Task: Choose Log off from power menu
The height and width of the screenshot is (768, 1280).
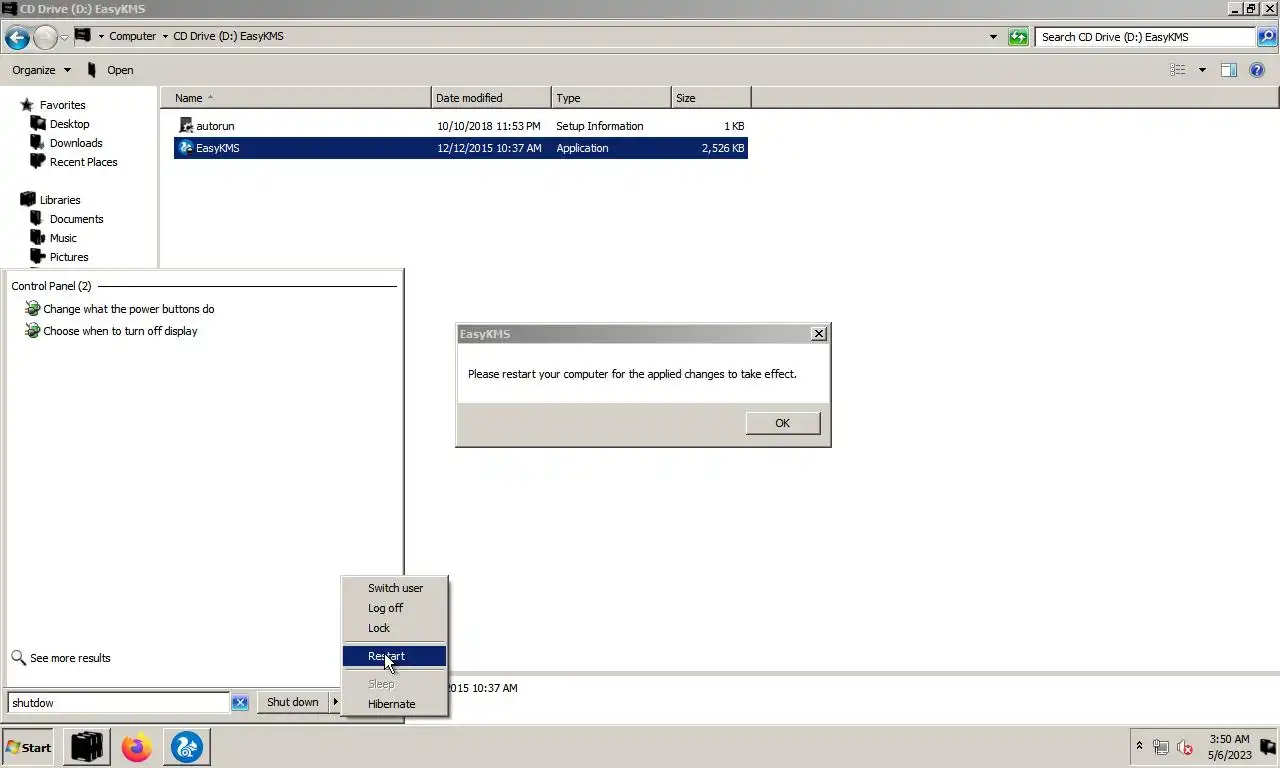Action: click(394, 608)
